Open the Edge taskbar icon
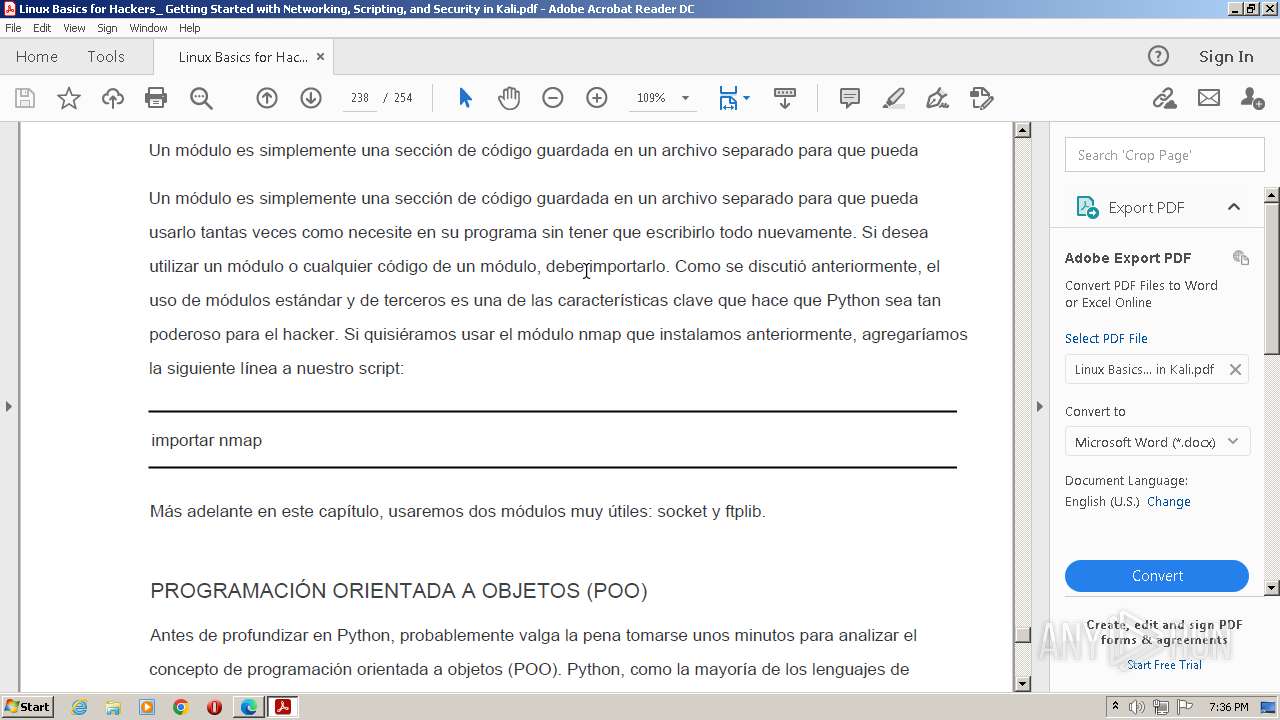The height and width of the screenshot is (720, 1280). coord(248,707)
